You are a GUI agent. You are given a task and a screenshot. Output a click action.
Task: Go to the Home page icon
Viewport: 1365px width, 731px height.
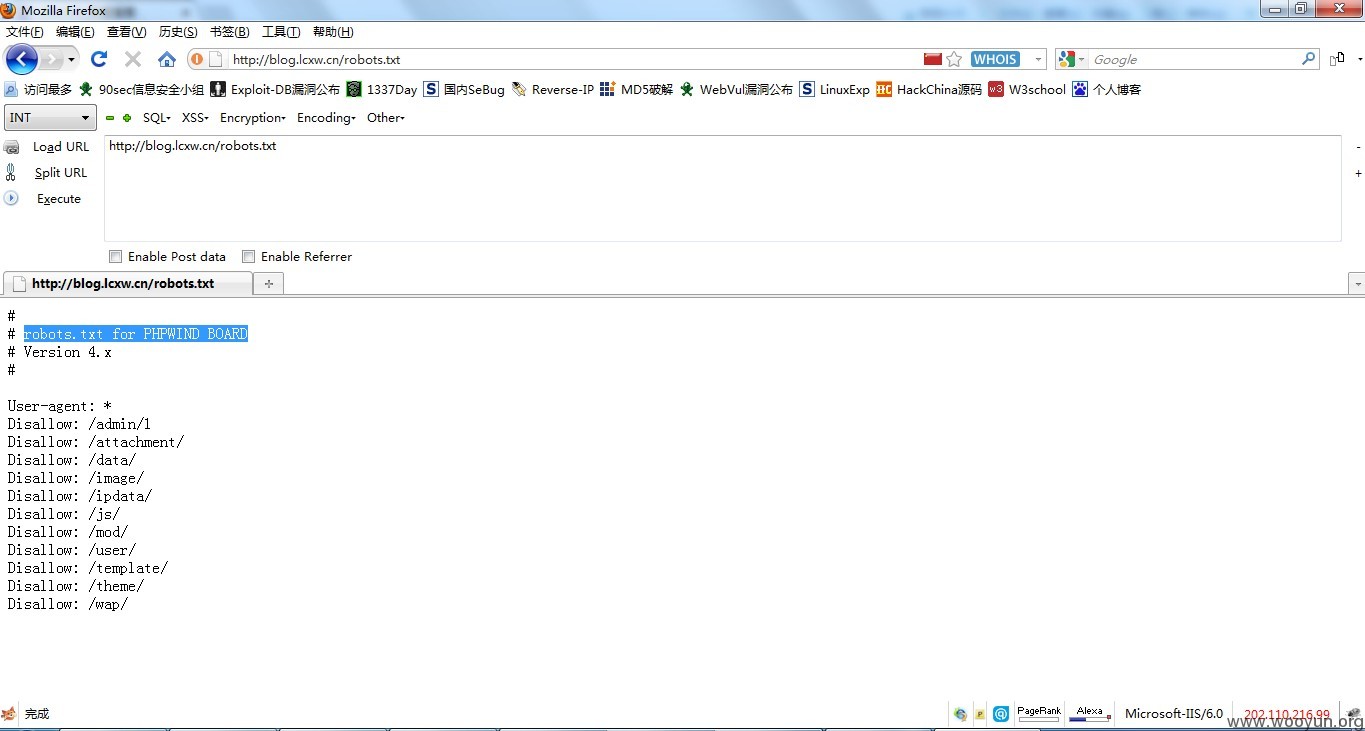pos(167,59)
